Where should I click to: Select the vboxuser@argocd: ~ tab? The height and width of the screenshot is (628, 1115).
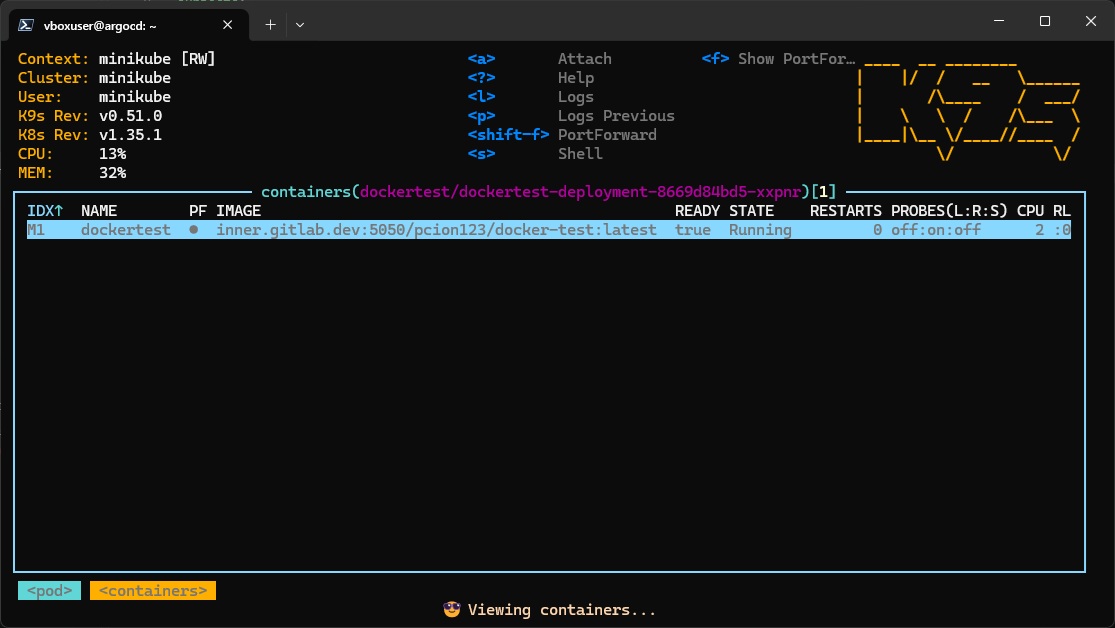(129, 25)
